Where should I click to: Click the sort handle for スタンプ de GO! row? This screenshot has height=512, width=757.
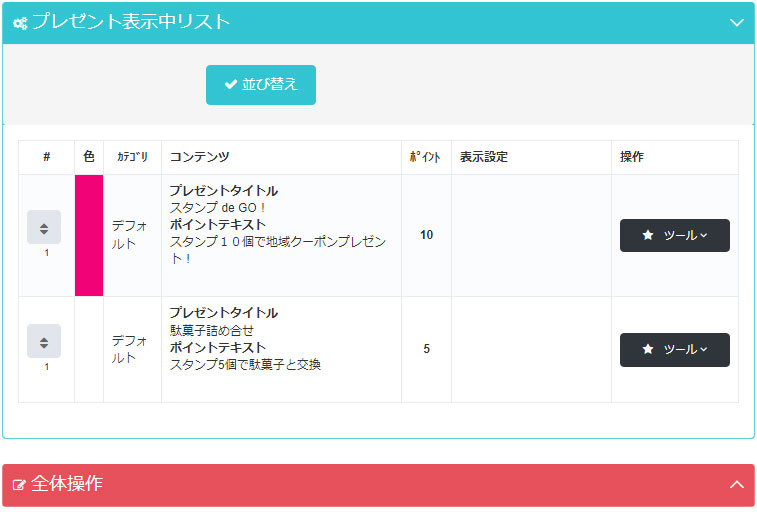(44, 228)
